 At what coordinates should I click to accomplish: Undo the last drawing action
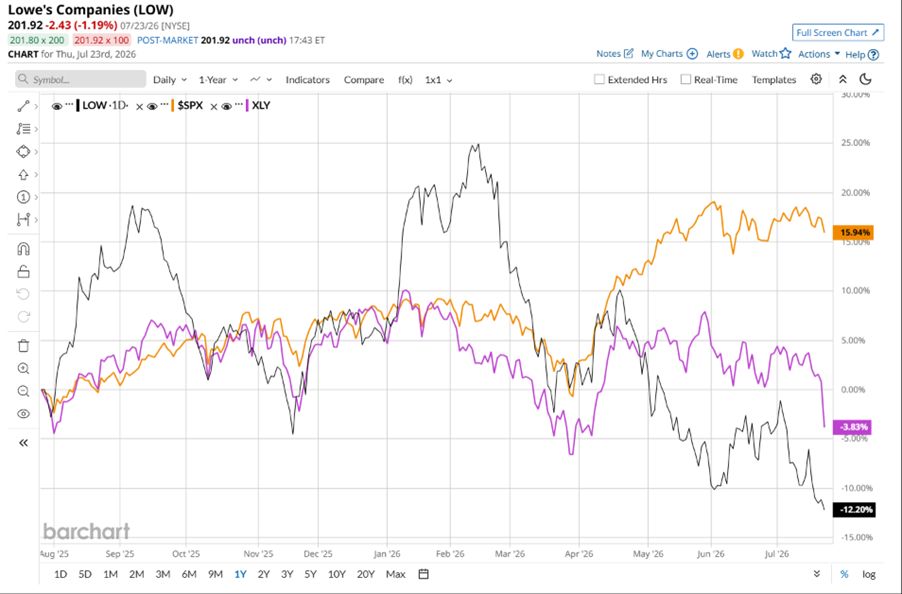pos(23,294)
